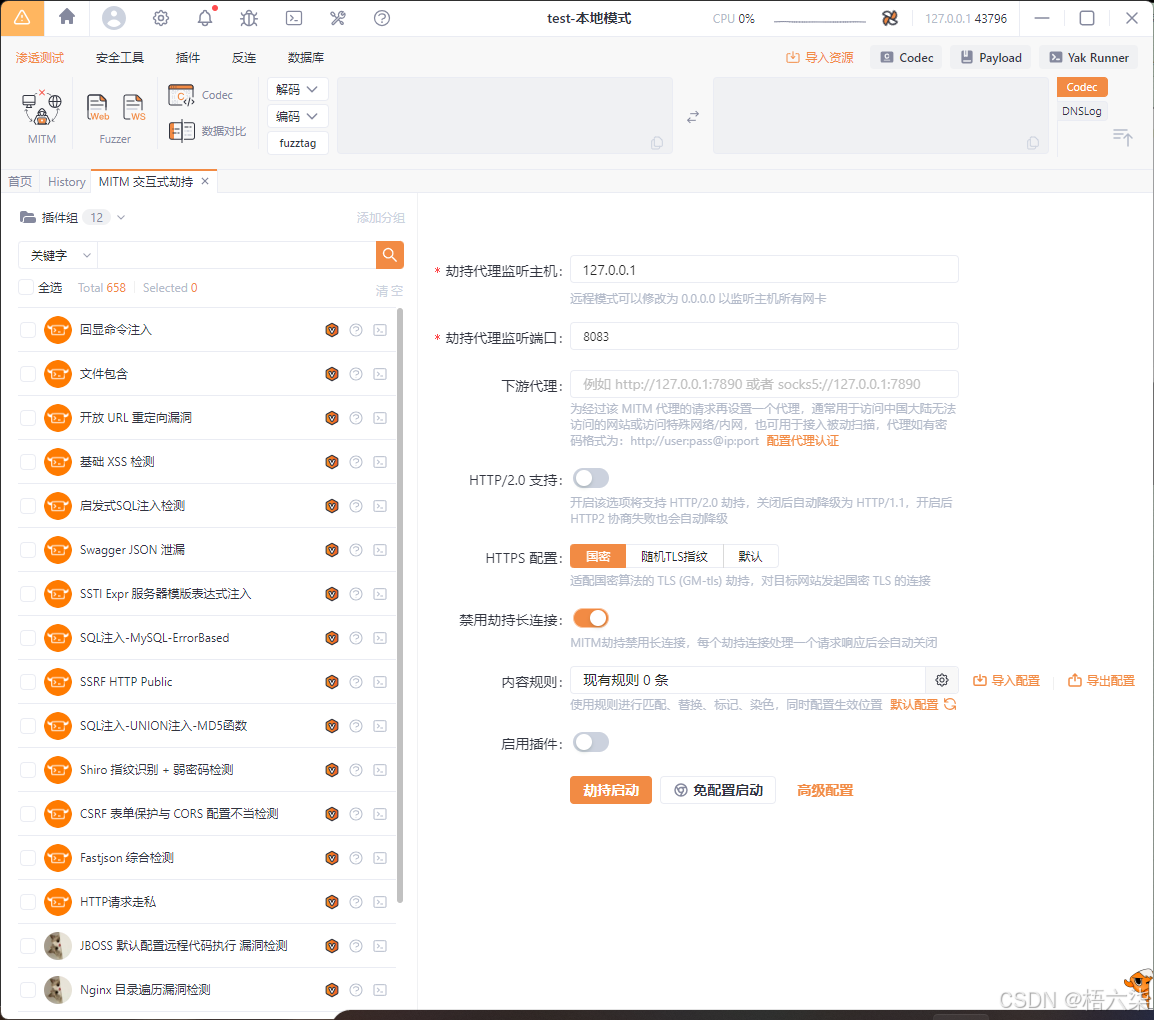The height and width of the screenshot is (1020, 1154).
Task: Open the 高级配置 advanced settings link
Action: point(825,790)
